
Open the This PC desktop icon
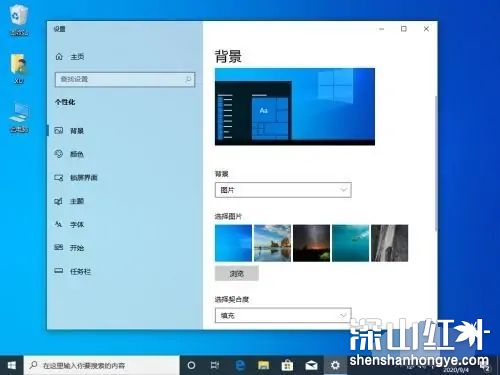coord(19,118)
